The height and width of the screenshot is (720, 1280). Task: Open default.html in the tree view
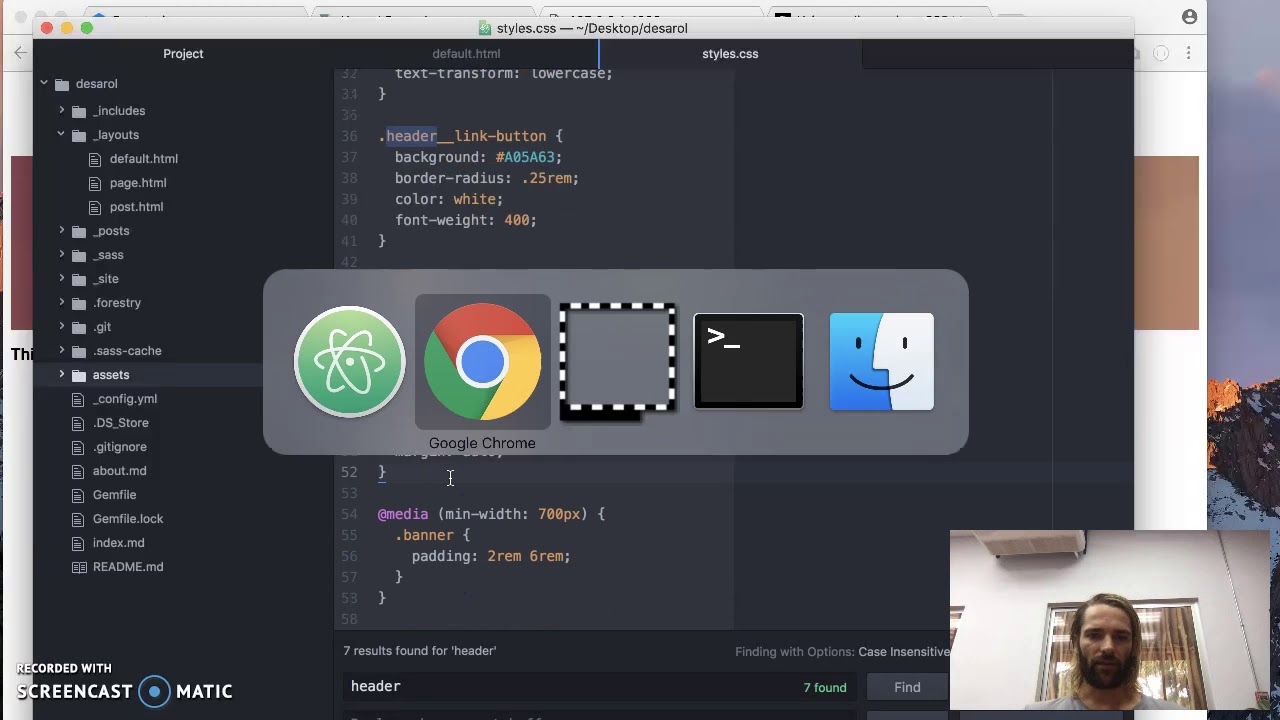(x=143, y=159)
